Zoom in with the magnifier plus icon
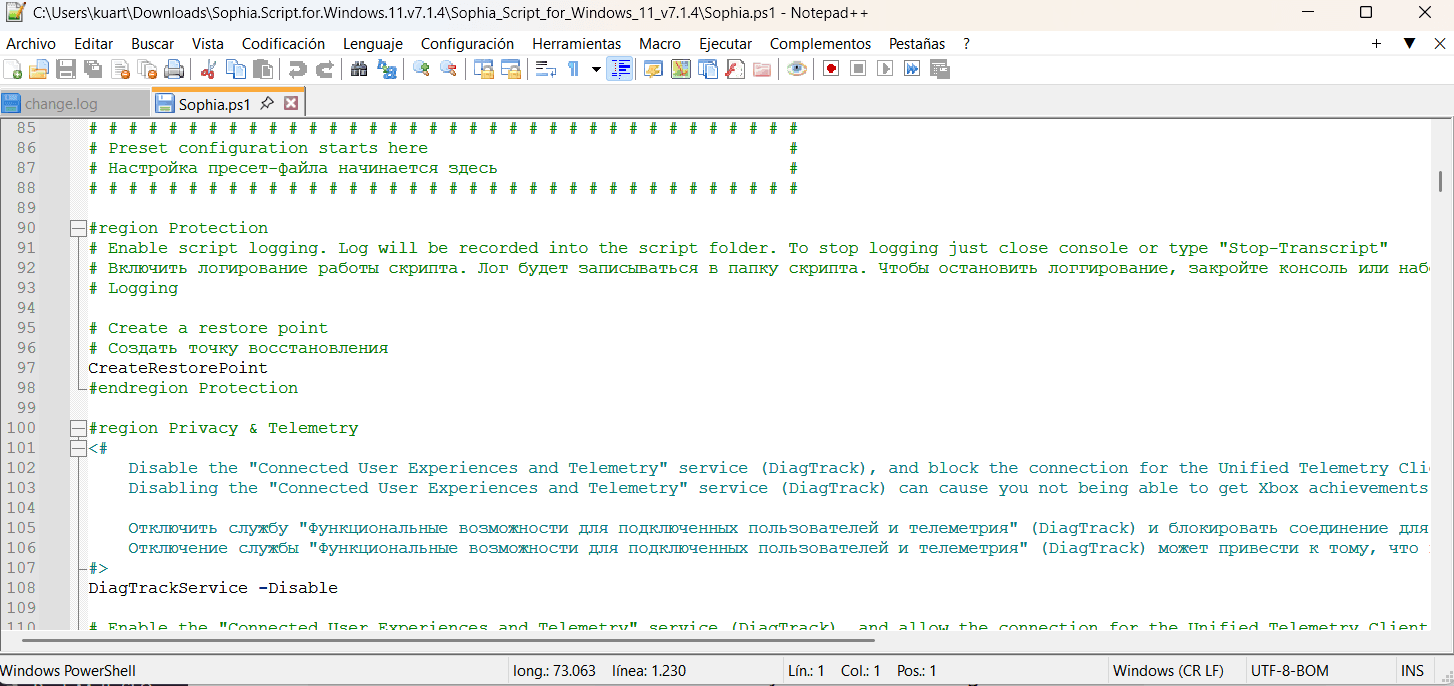 [x=421, y=69]
